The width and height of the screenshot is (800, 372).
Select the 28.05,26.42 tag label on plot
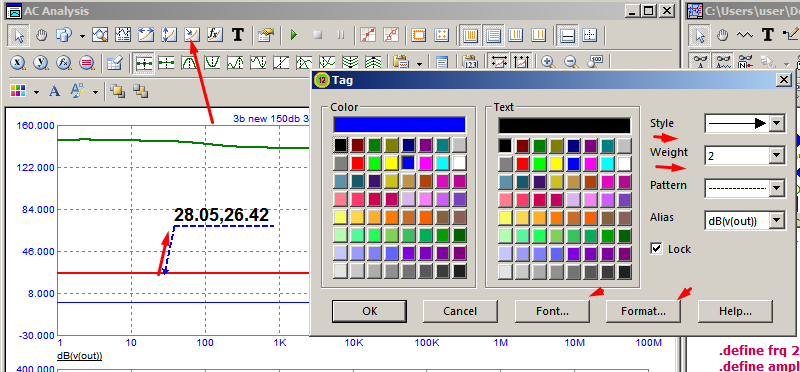tap(221, 215)
